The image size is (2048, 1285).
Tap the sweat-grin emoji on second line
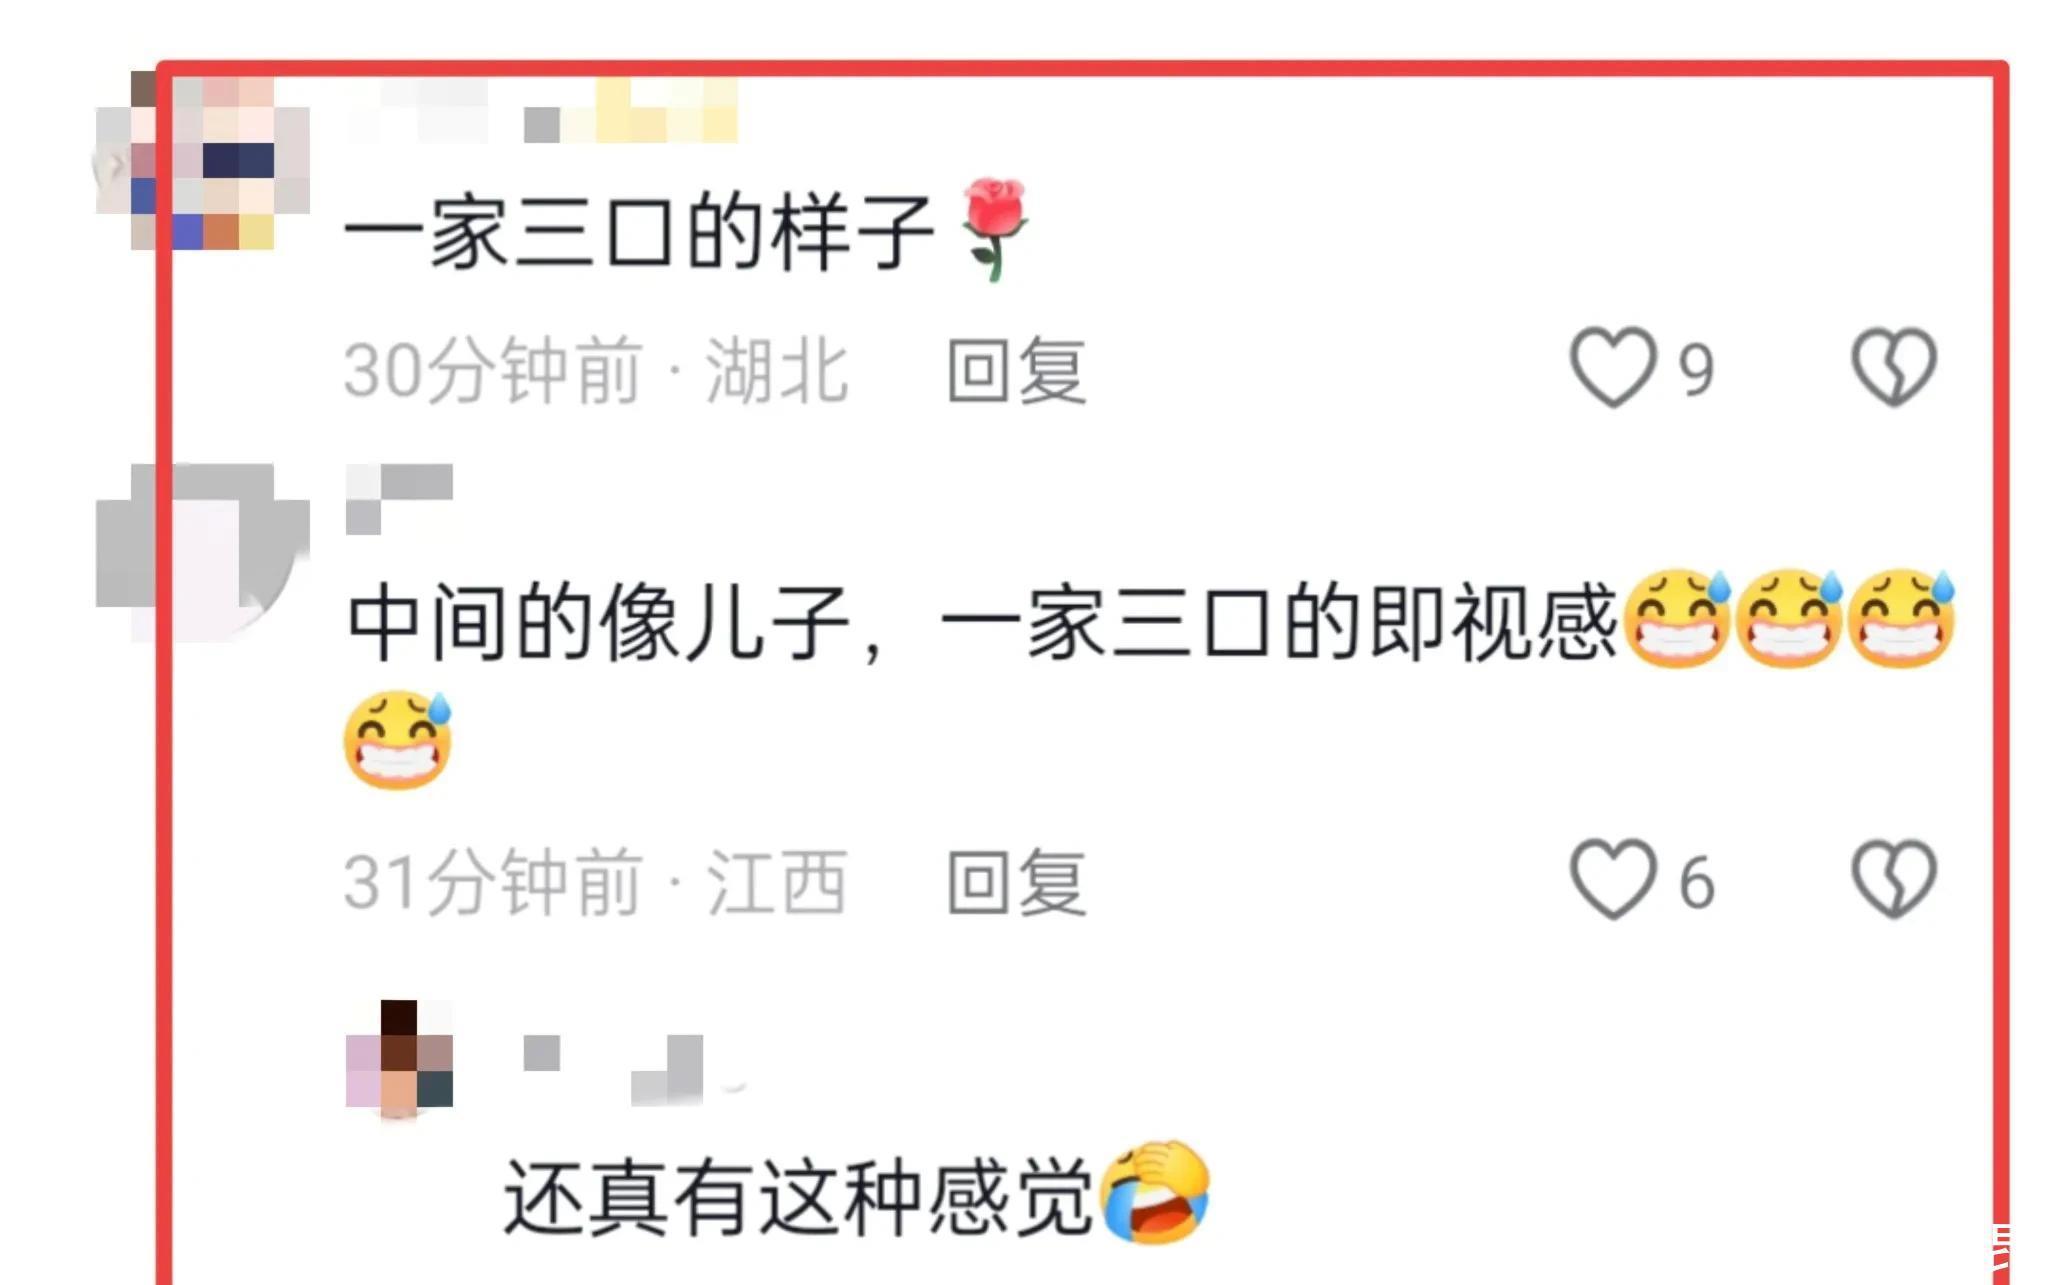398,740
